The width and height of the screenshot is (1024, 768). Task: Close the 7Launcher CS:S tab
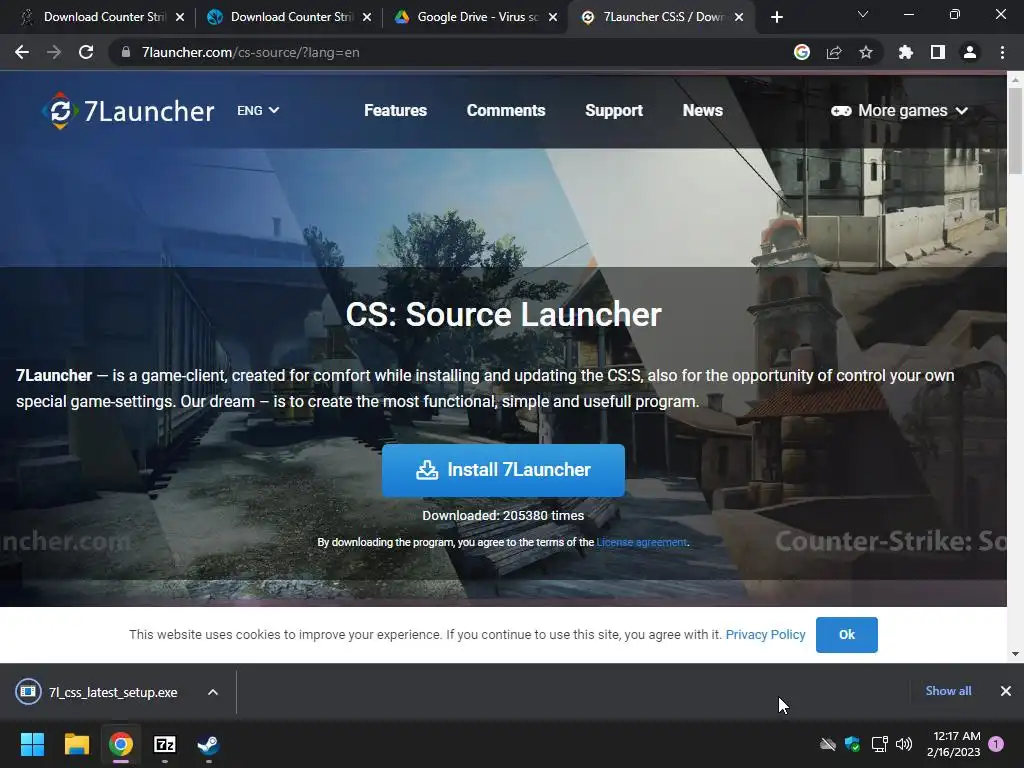[739, 17]
